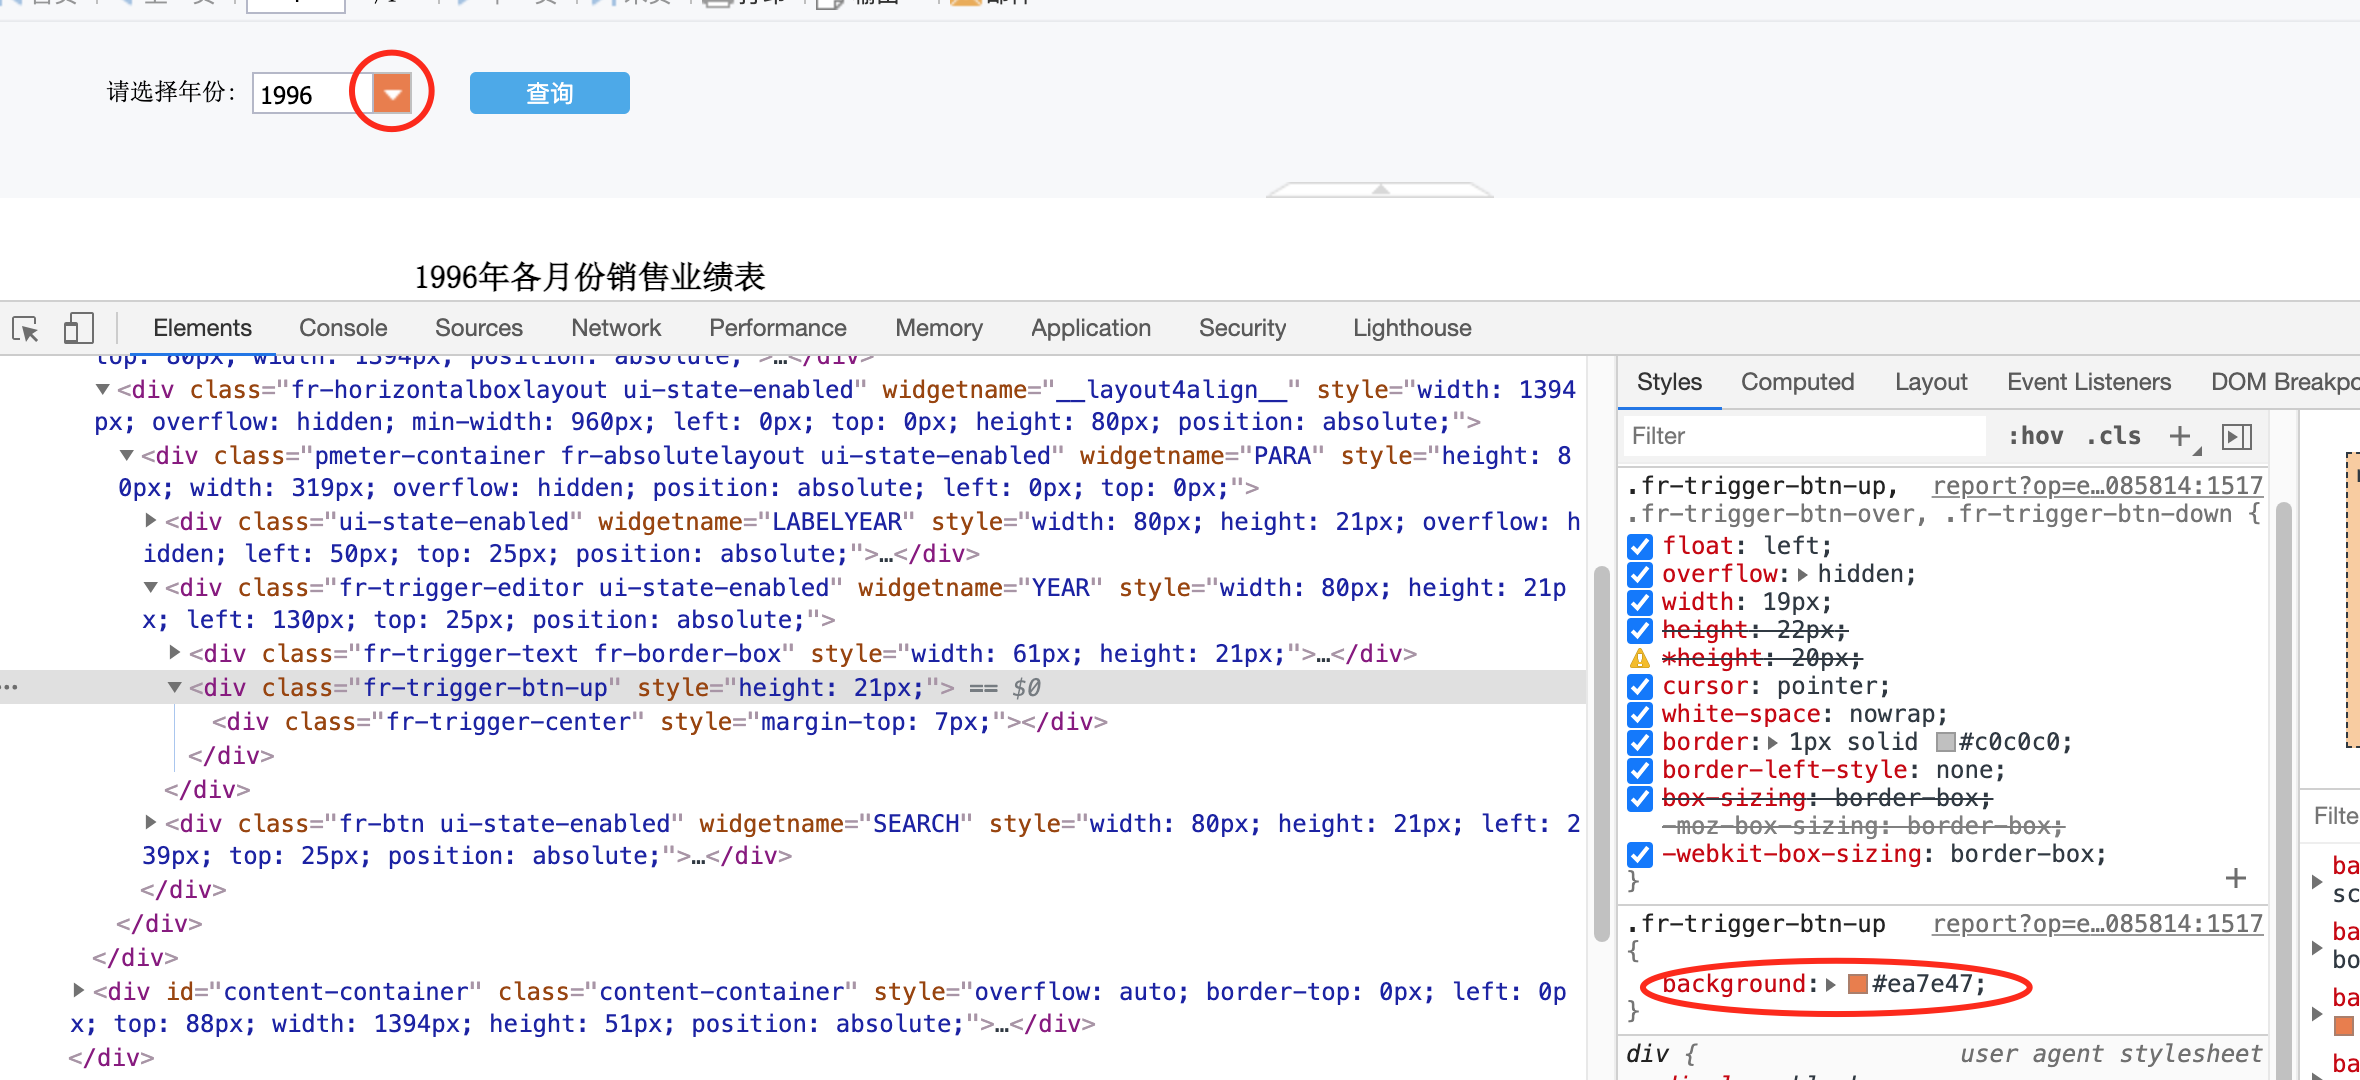Collapse the fr-trigger-editor YEAR div node
Viewport: 2360px width, 1080px height.
point(150,587)
